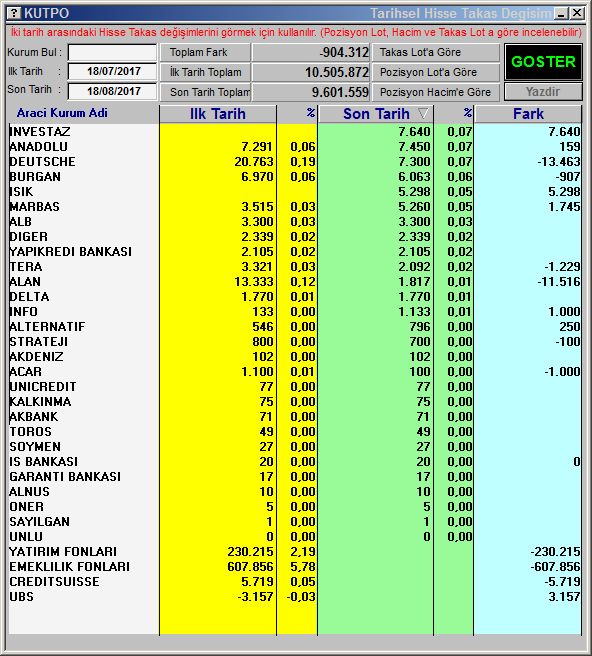Click ALAN Ilk Tarih value 13.333
Screen dimensions: 592x656
coord(254,282)
